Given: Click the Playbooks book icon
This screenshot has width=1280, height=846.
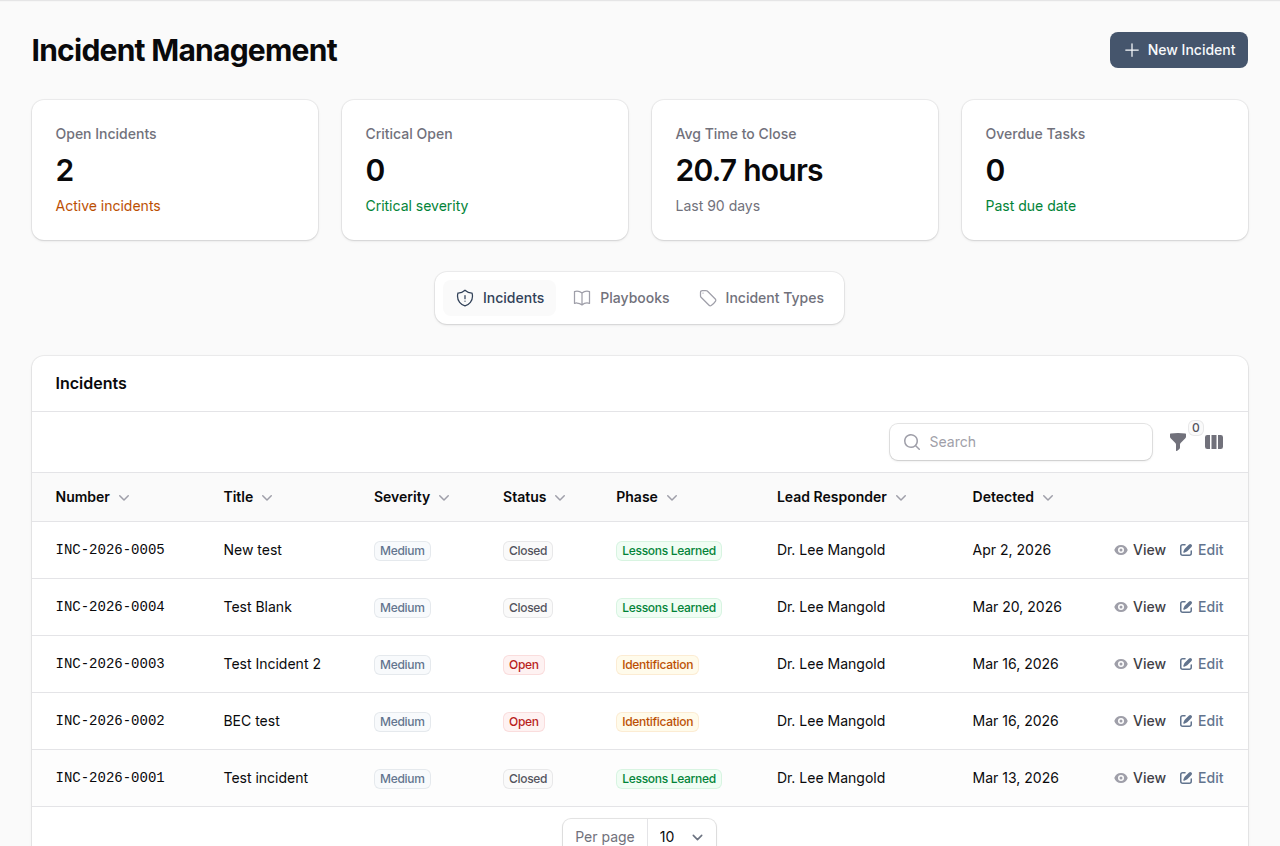Looking at the screenshot, I should click(582, 297).
